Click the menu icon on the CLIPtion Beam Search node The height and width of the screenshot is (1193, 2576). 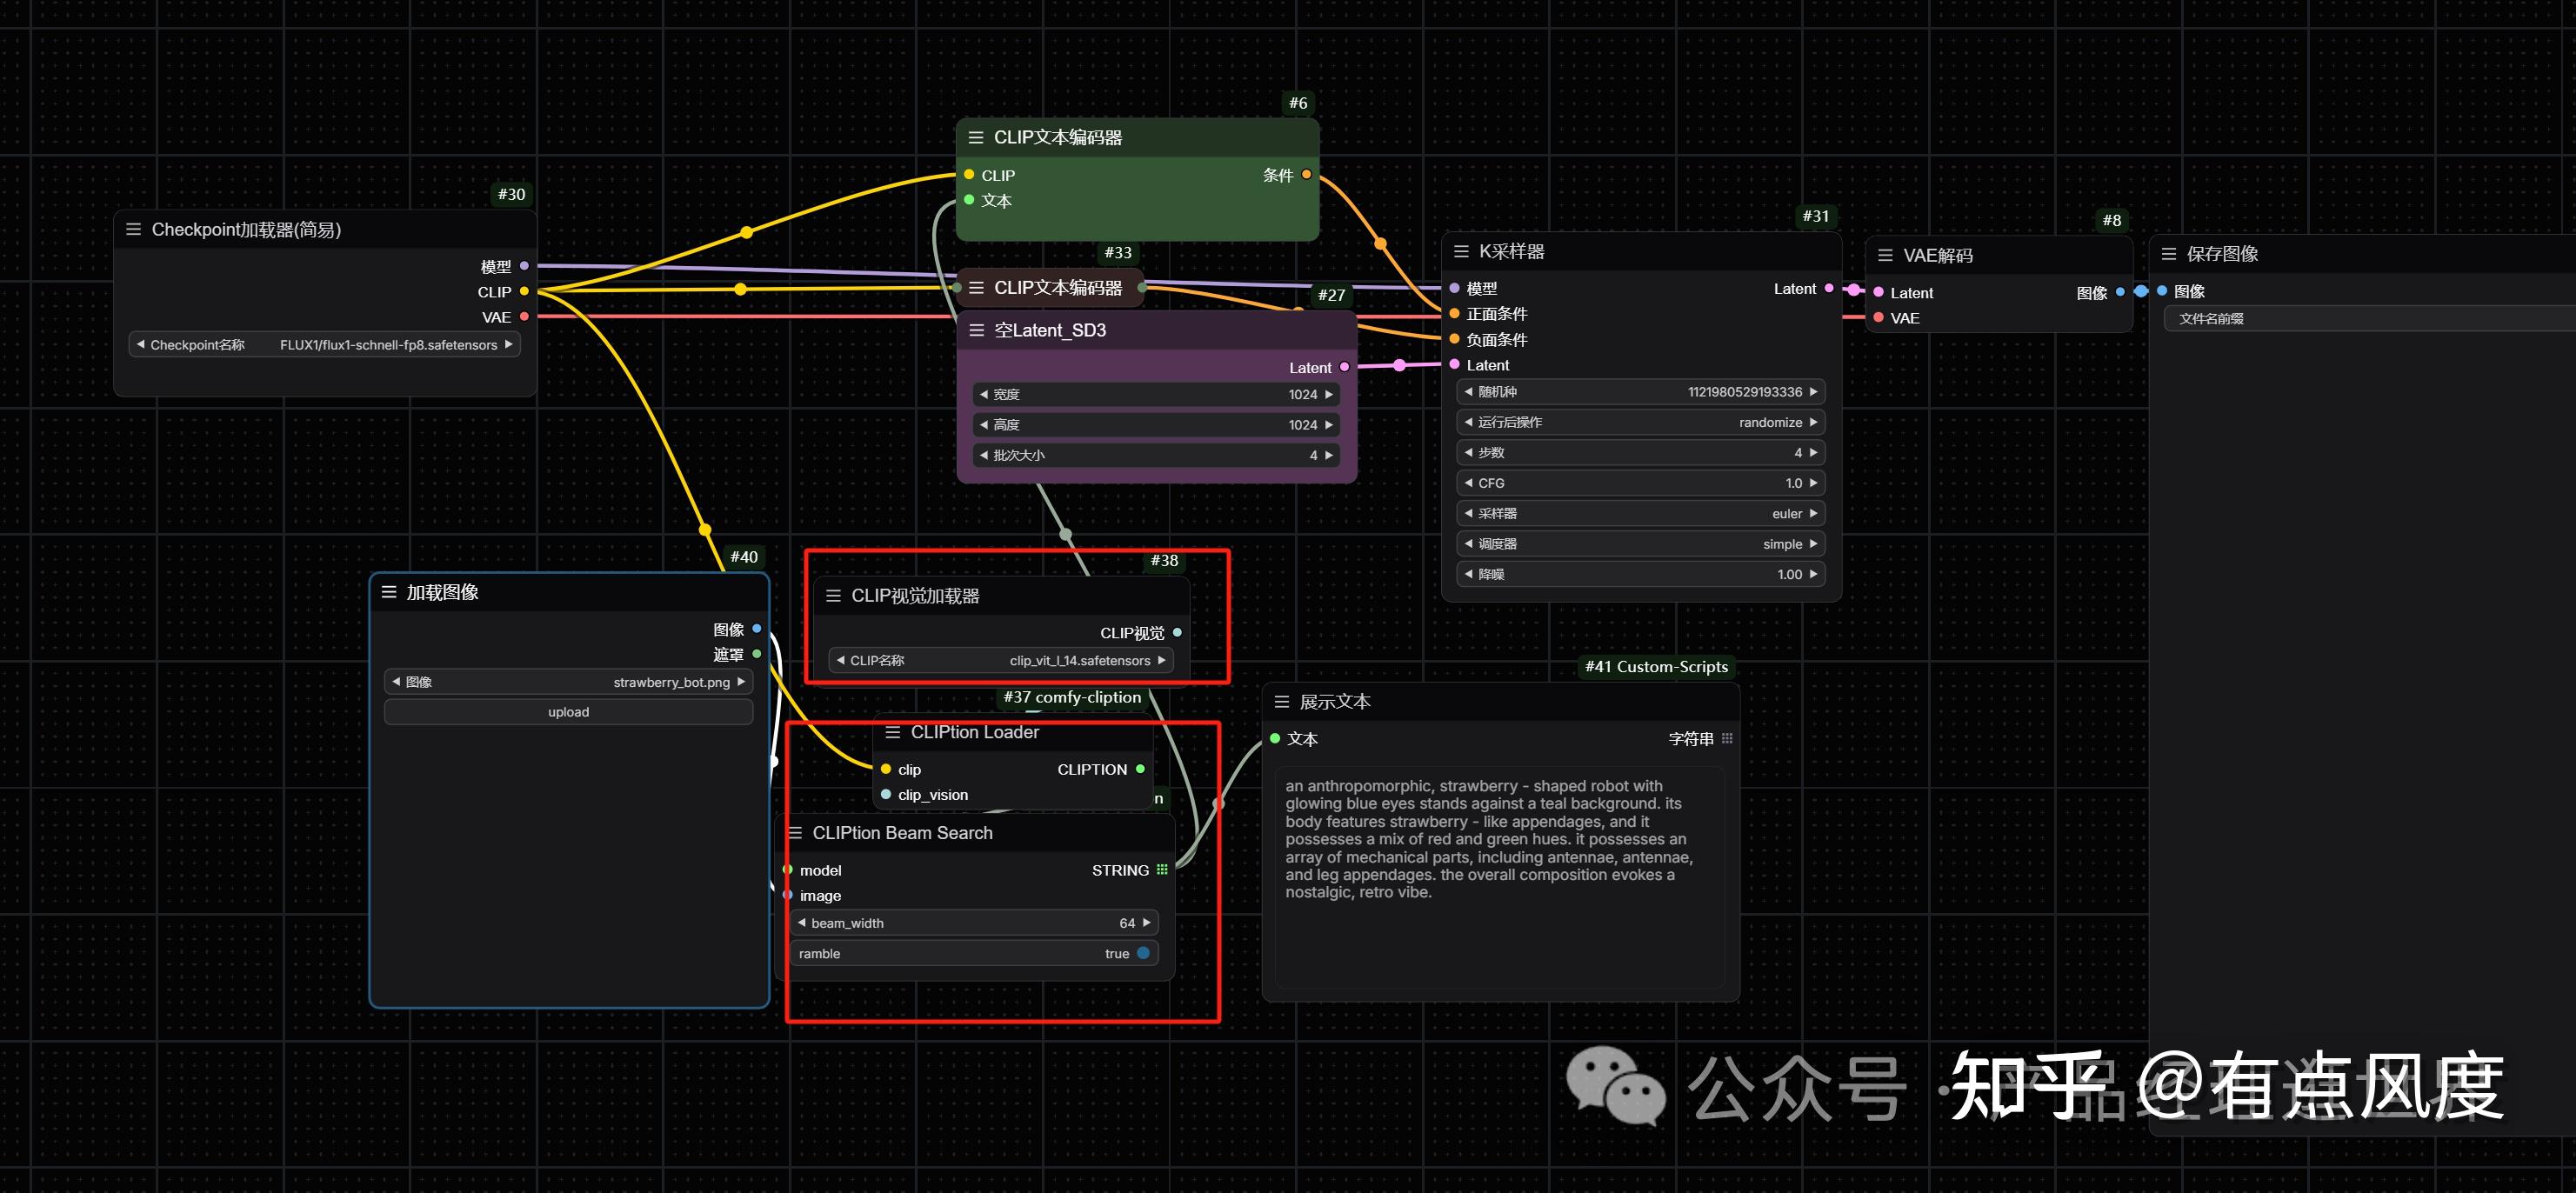[x=795, y=833]
